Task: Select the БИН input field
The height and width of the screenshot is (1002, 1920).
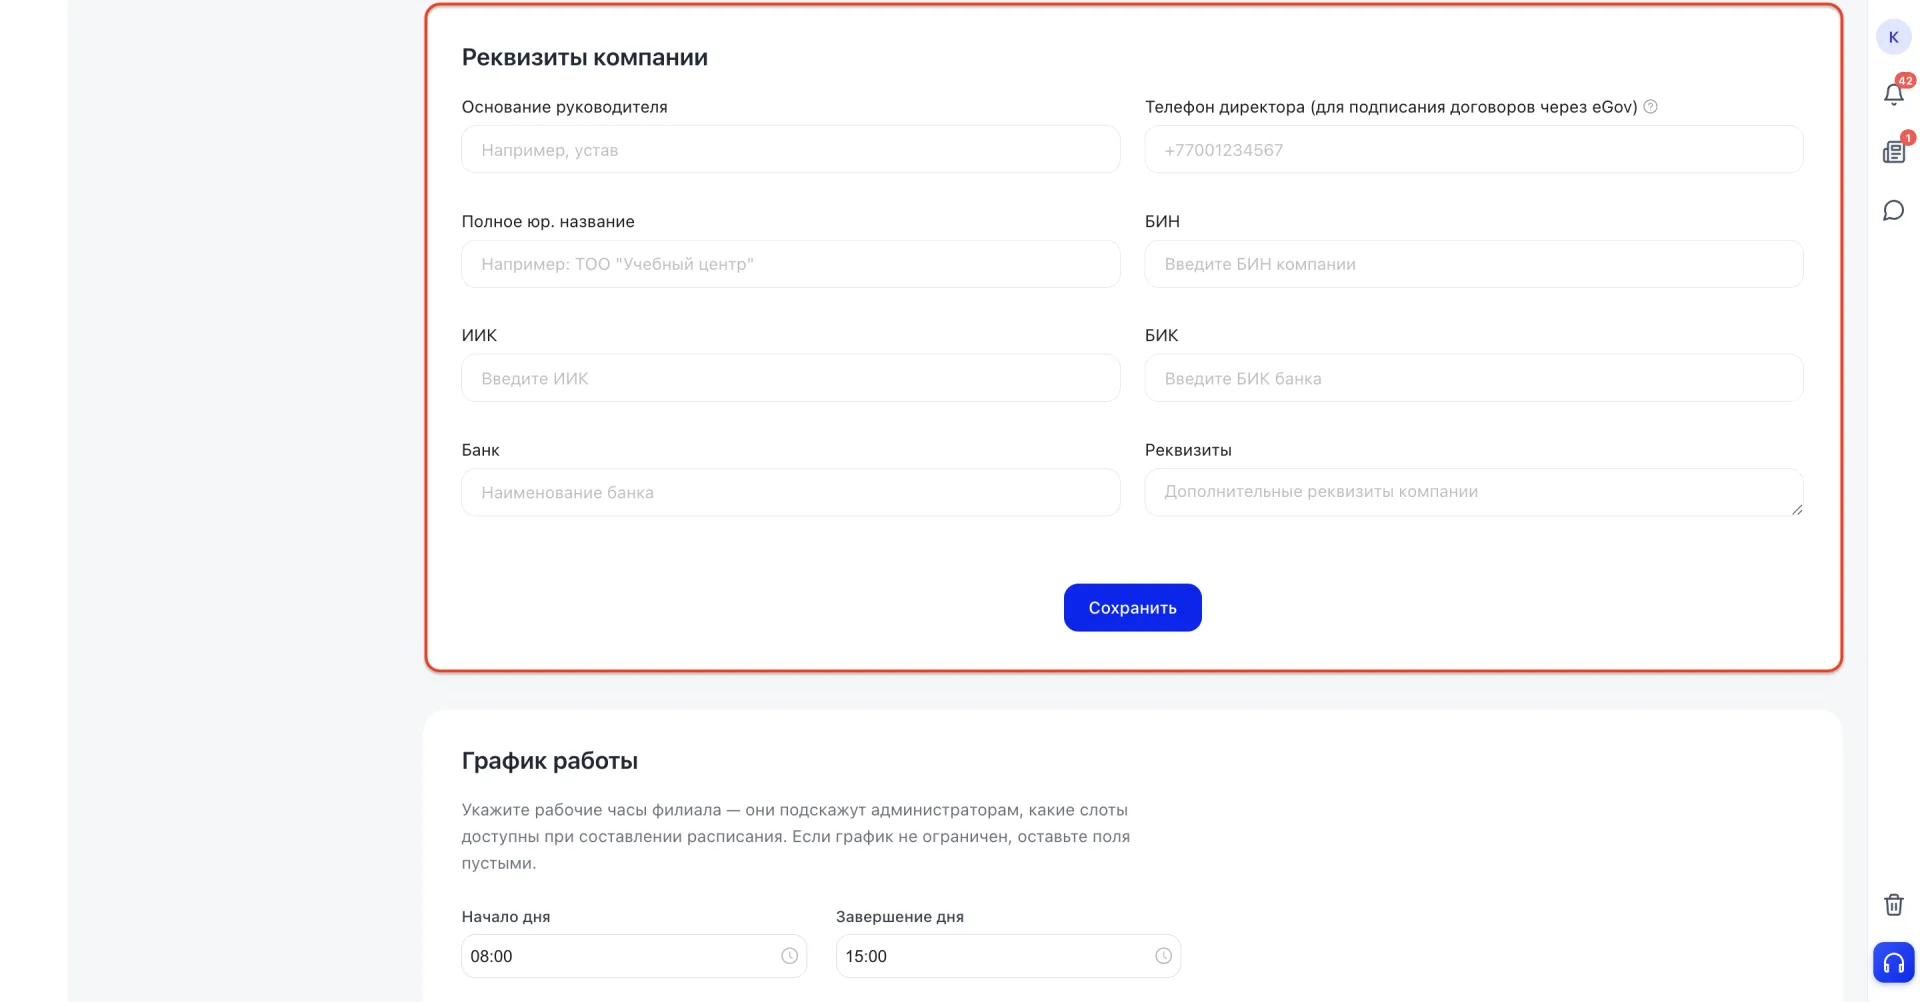Action: tap(1473, 264)
